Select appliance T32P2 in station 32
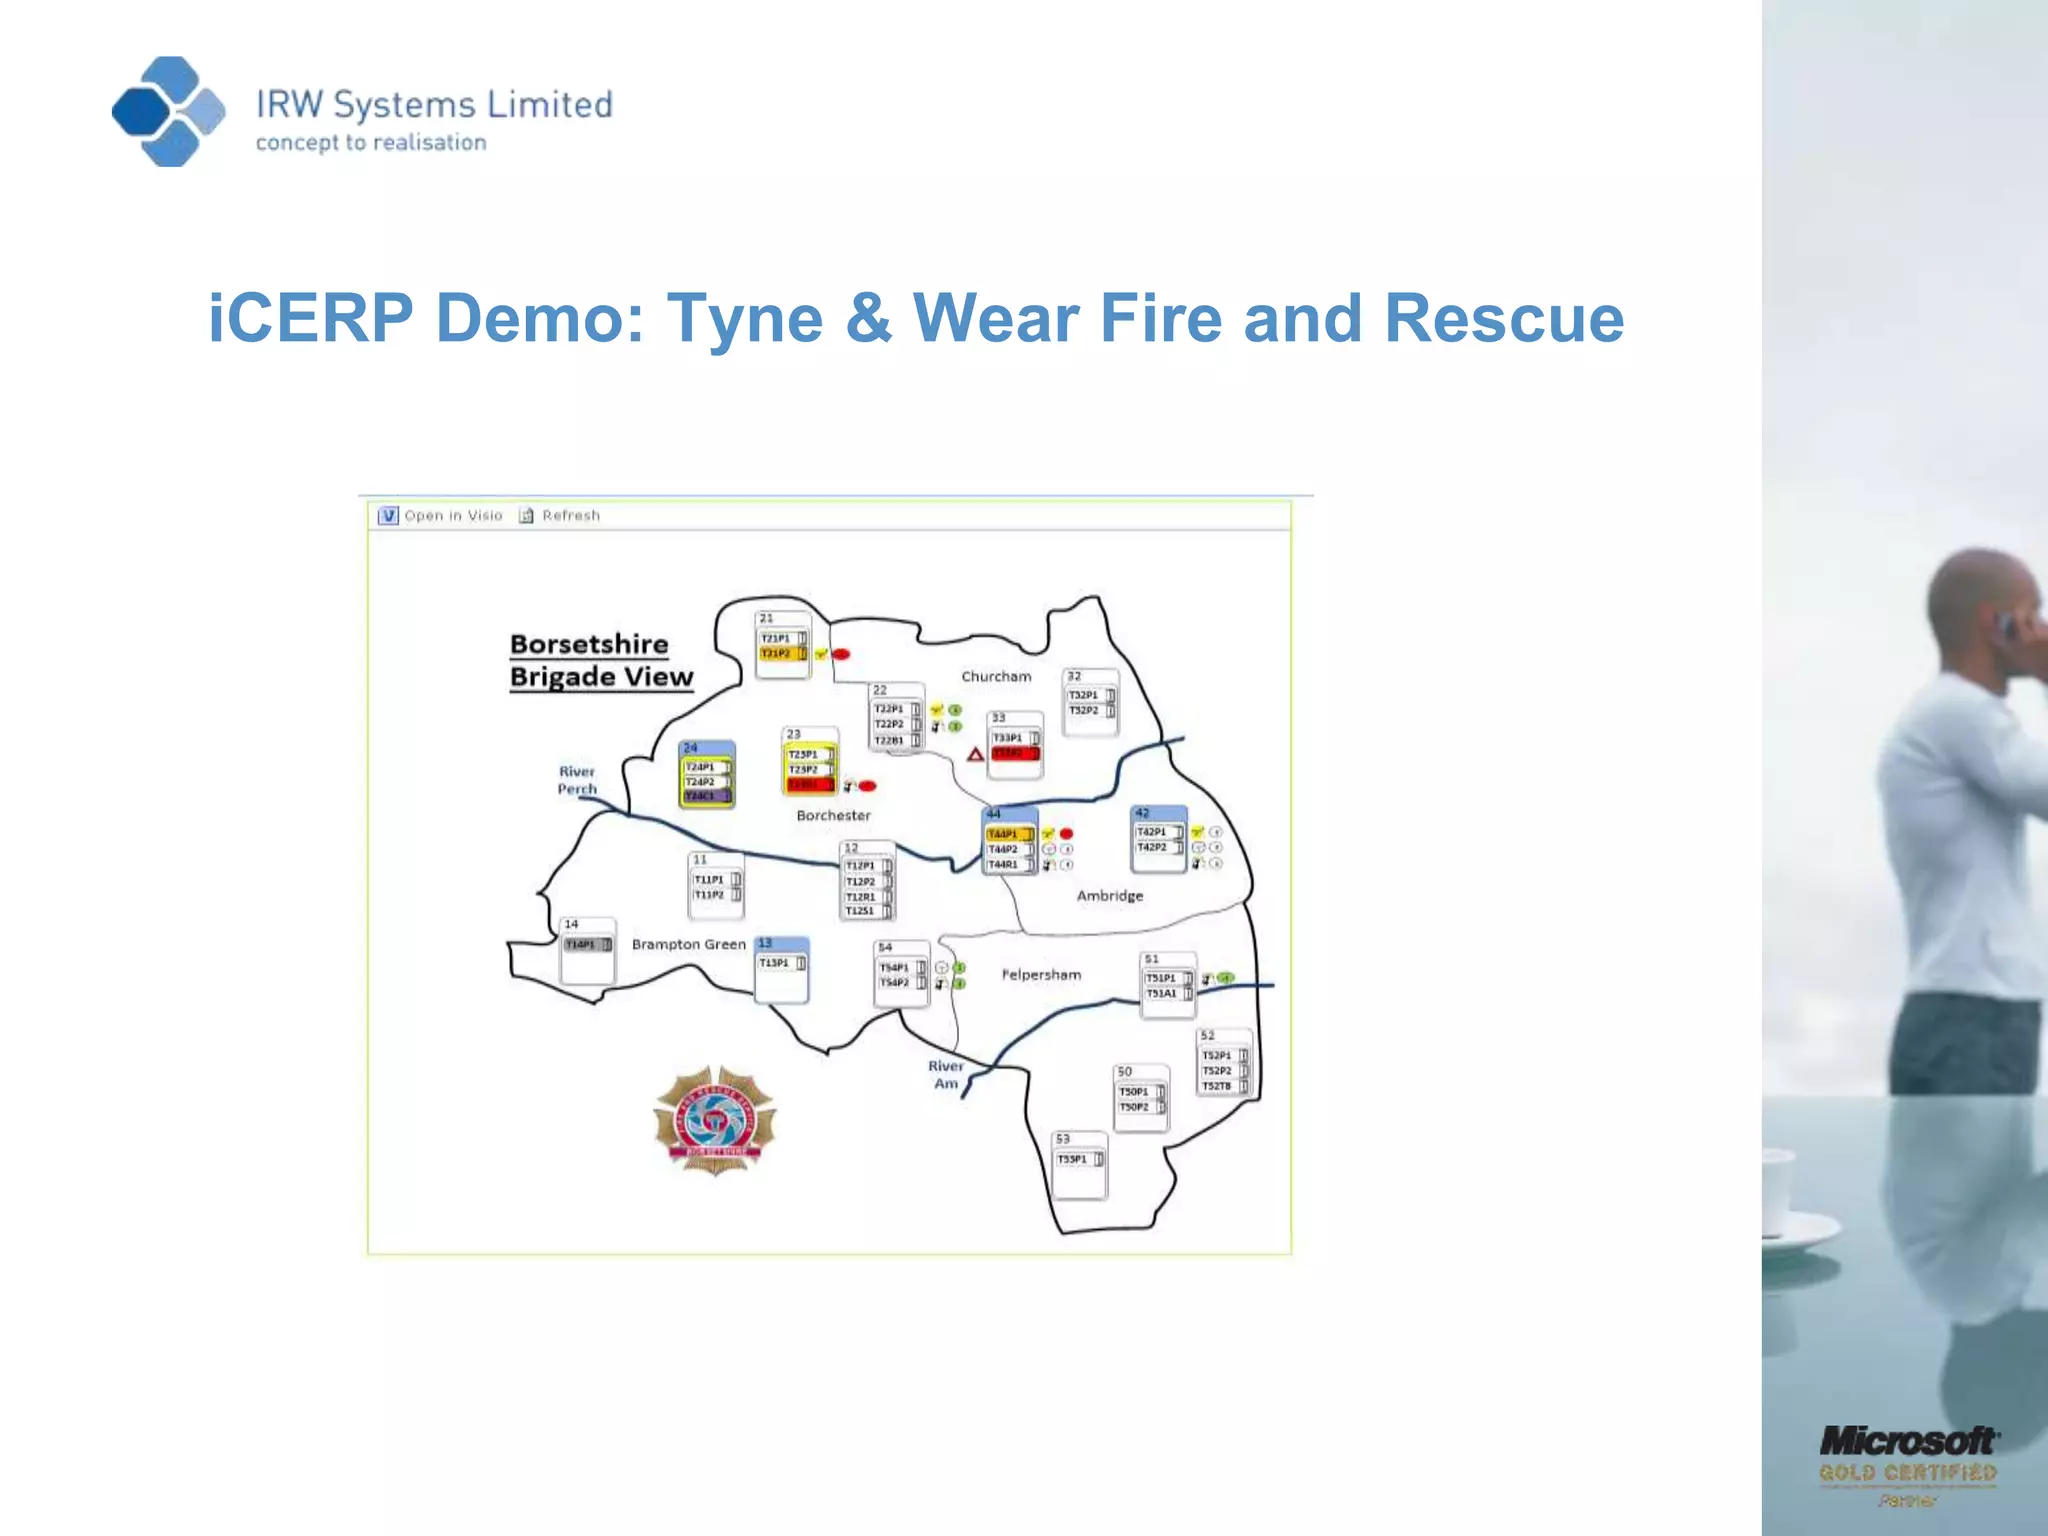Image resolution: width=2048 pixels, height=1536 pixels. click(x=1091, y=711)
